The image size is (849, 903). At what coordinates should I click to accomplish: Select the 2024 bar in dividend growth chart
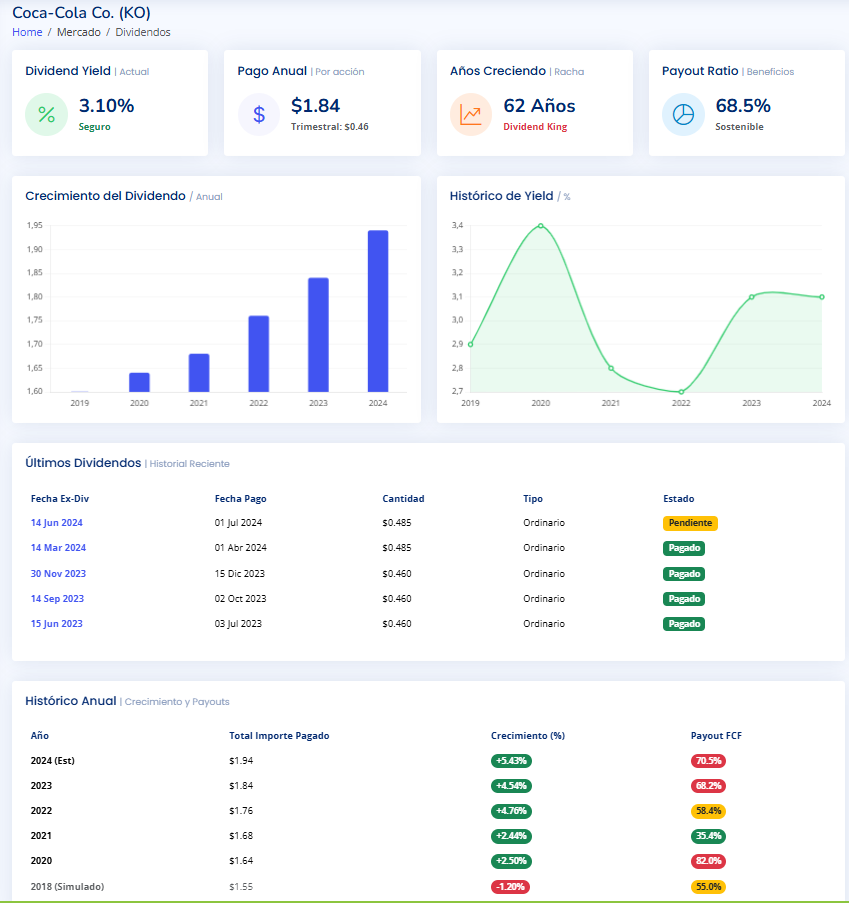coord(378,311)
